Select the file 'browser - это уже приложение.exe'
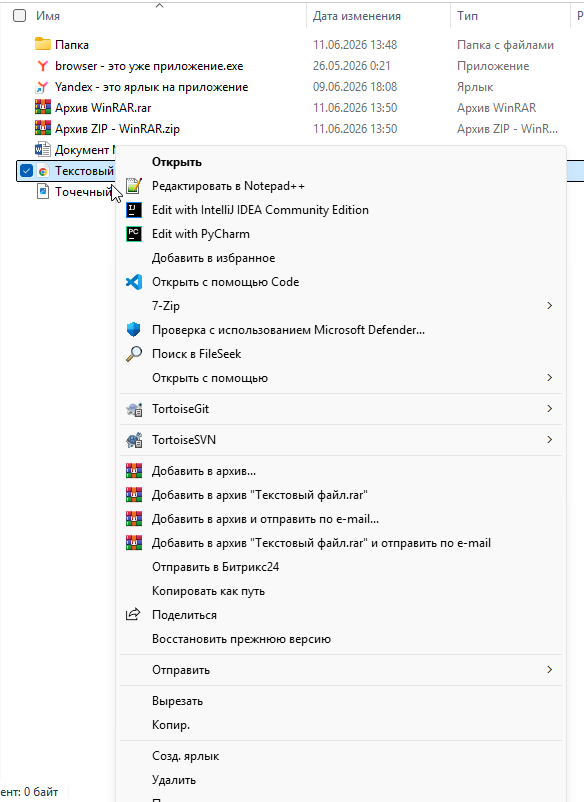The image size is (584, 802). (x=149, y=66)
